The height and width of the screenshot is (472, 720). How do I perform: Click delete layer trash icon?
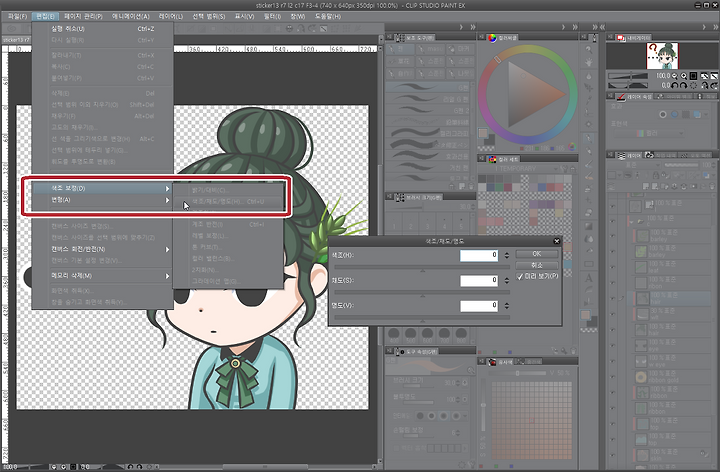coord(712,186)
